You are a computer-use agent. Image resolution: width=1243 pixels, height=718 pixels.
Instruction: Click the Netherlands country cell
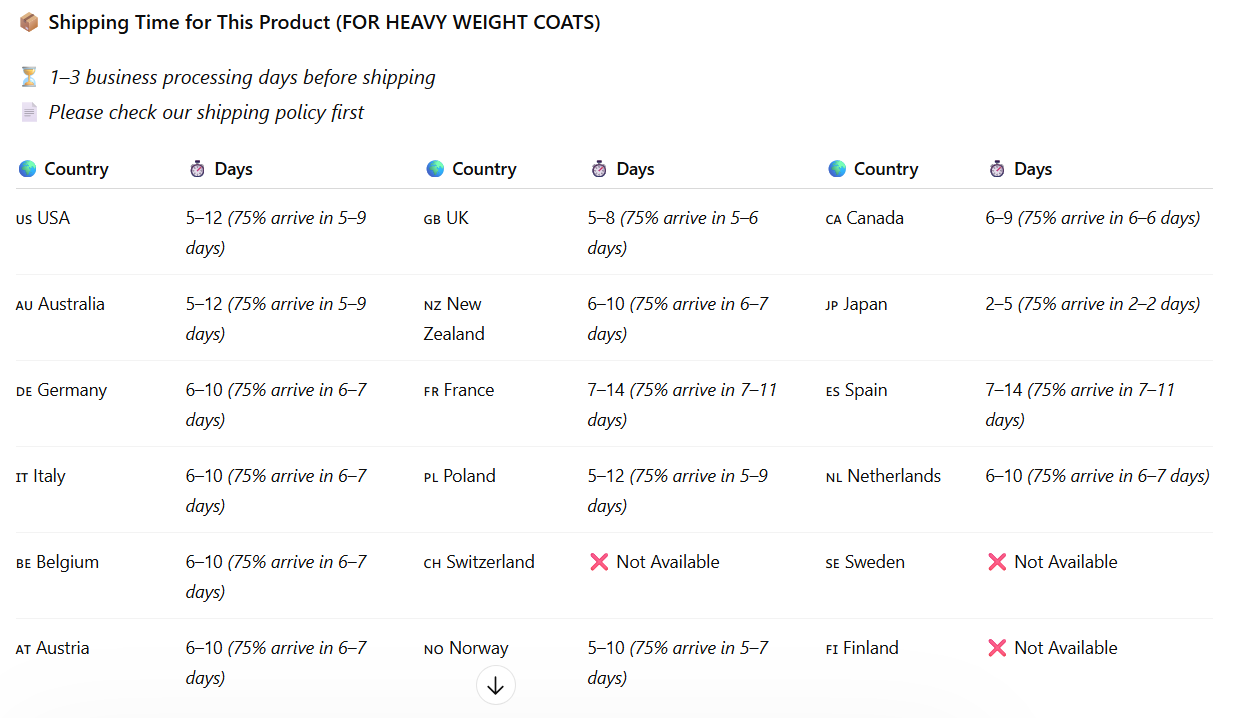(883, 476)
